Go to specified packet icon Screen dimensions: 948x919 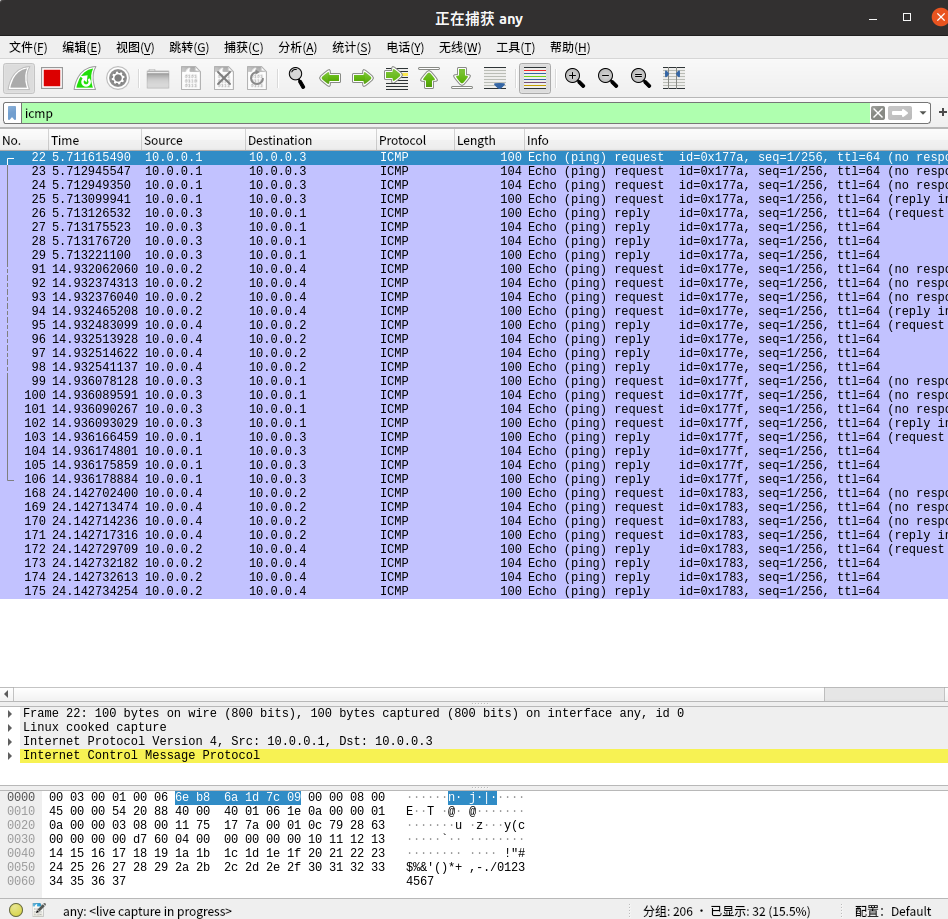click(396, 79)
